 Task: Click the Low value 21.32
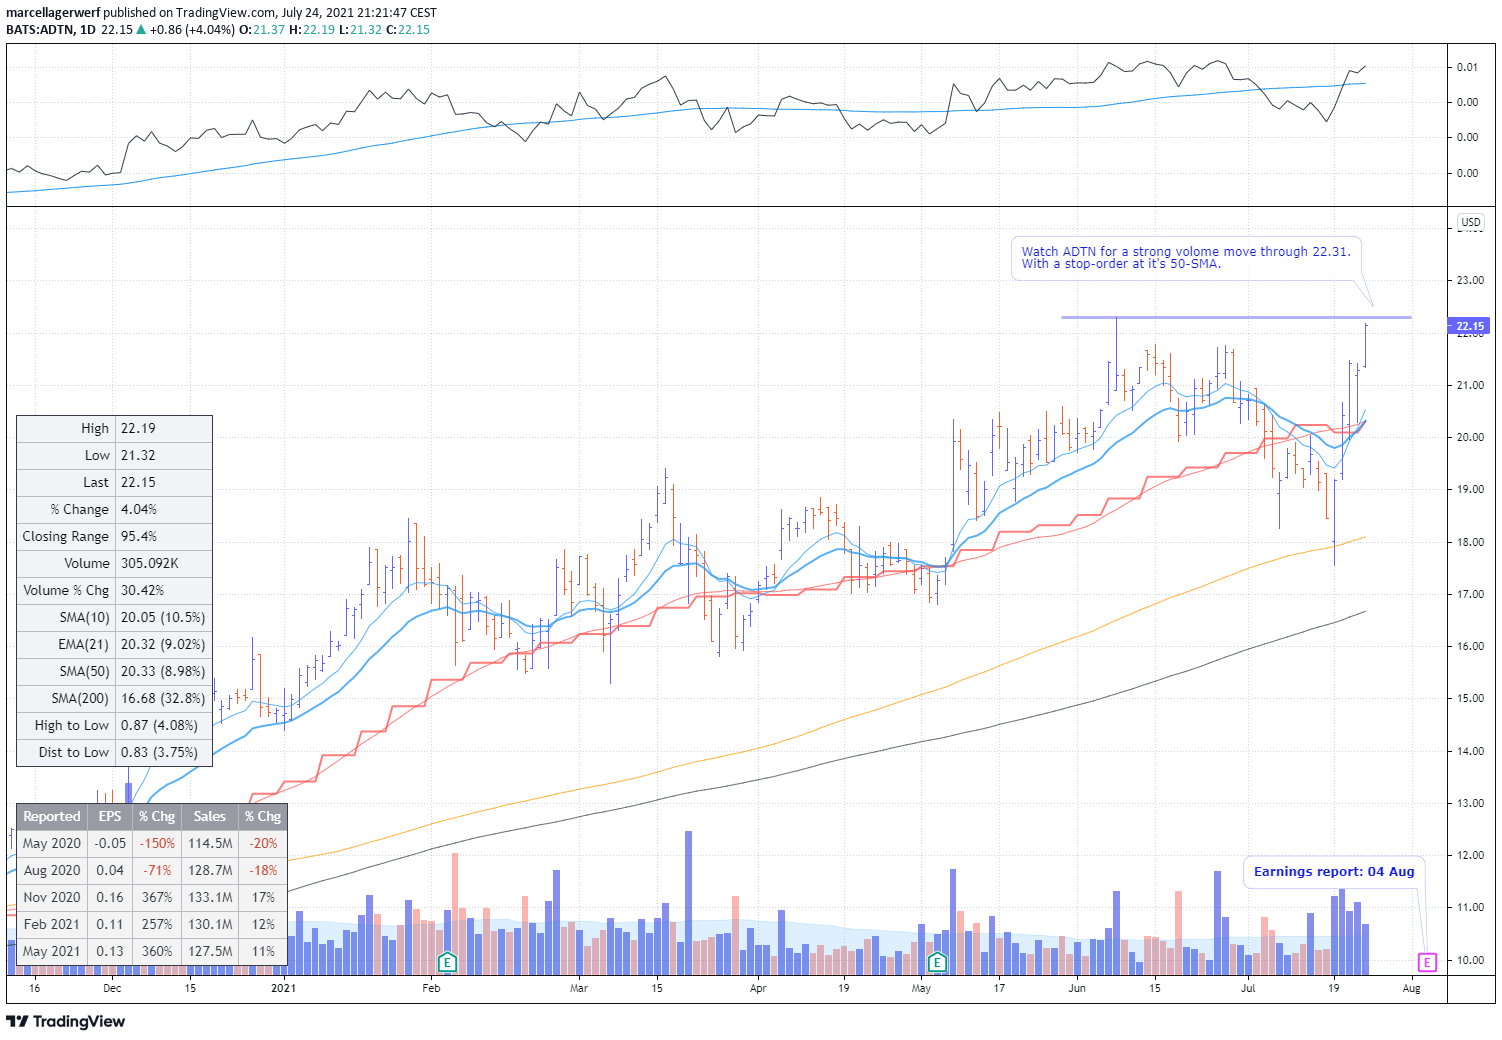pyautogui.click(x=138, y=456)
